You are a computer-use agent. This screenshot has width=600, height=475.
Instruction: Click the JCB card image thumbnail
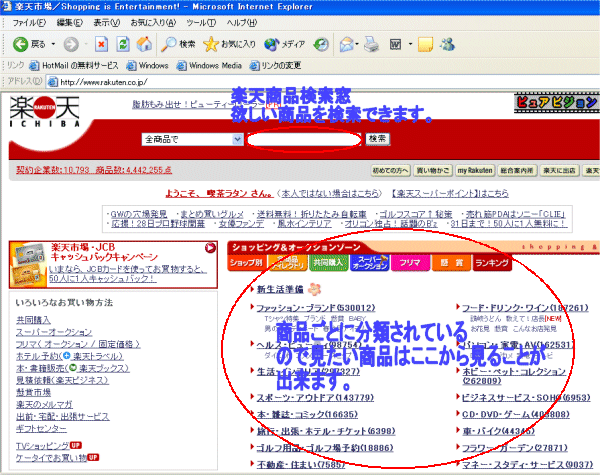(x=30, y=264)
